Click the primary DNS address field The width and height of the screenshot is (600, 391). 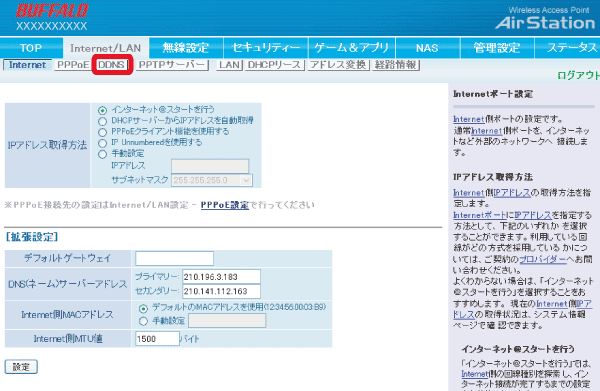pos(222,277)
